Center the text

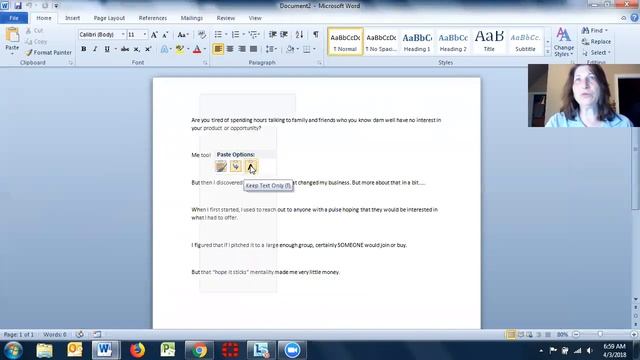pyautogui.click(x=230, y=49)
